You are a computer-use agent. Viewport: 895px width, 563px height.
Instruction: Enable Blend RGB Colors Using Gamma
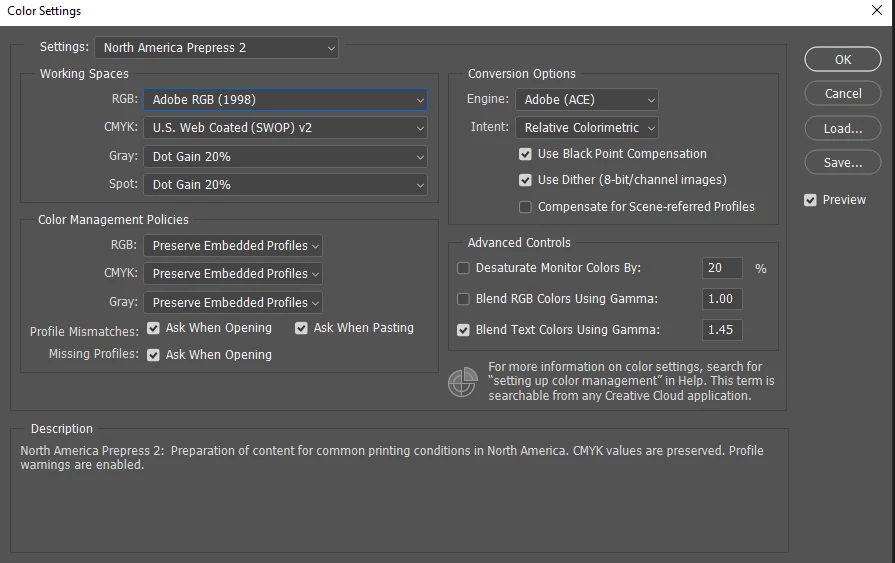[x=463, y=299]
